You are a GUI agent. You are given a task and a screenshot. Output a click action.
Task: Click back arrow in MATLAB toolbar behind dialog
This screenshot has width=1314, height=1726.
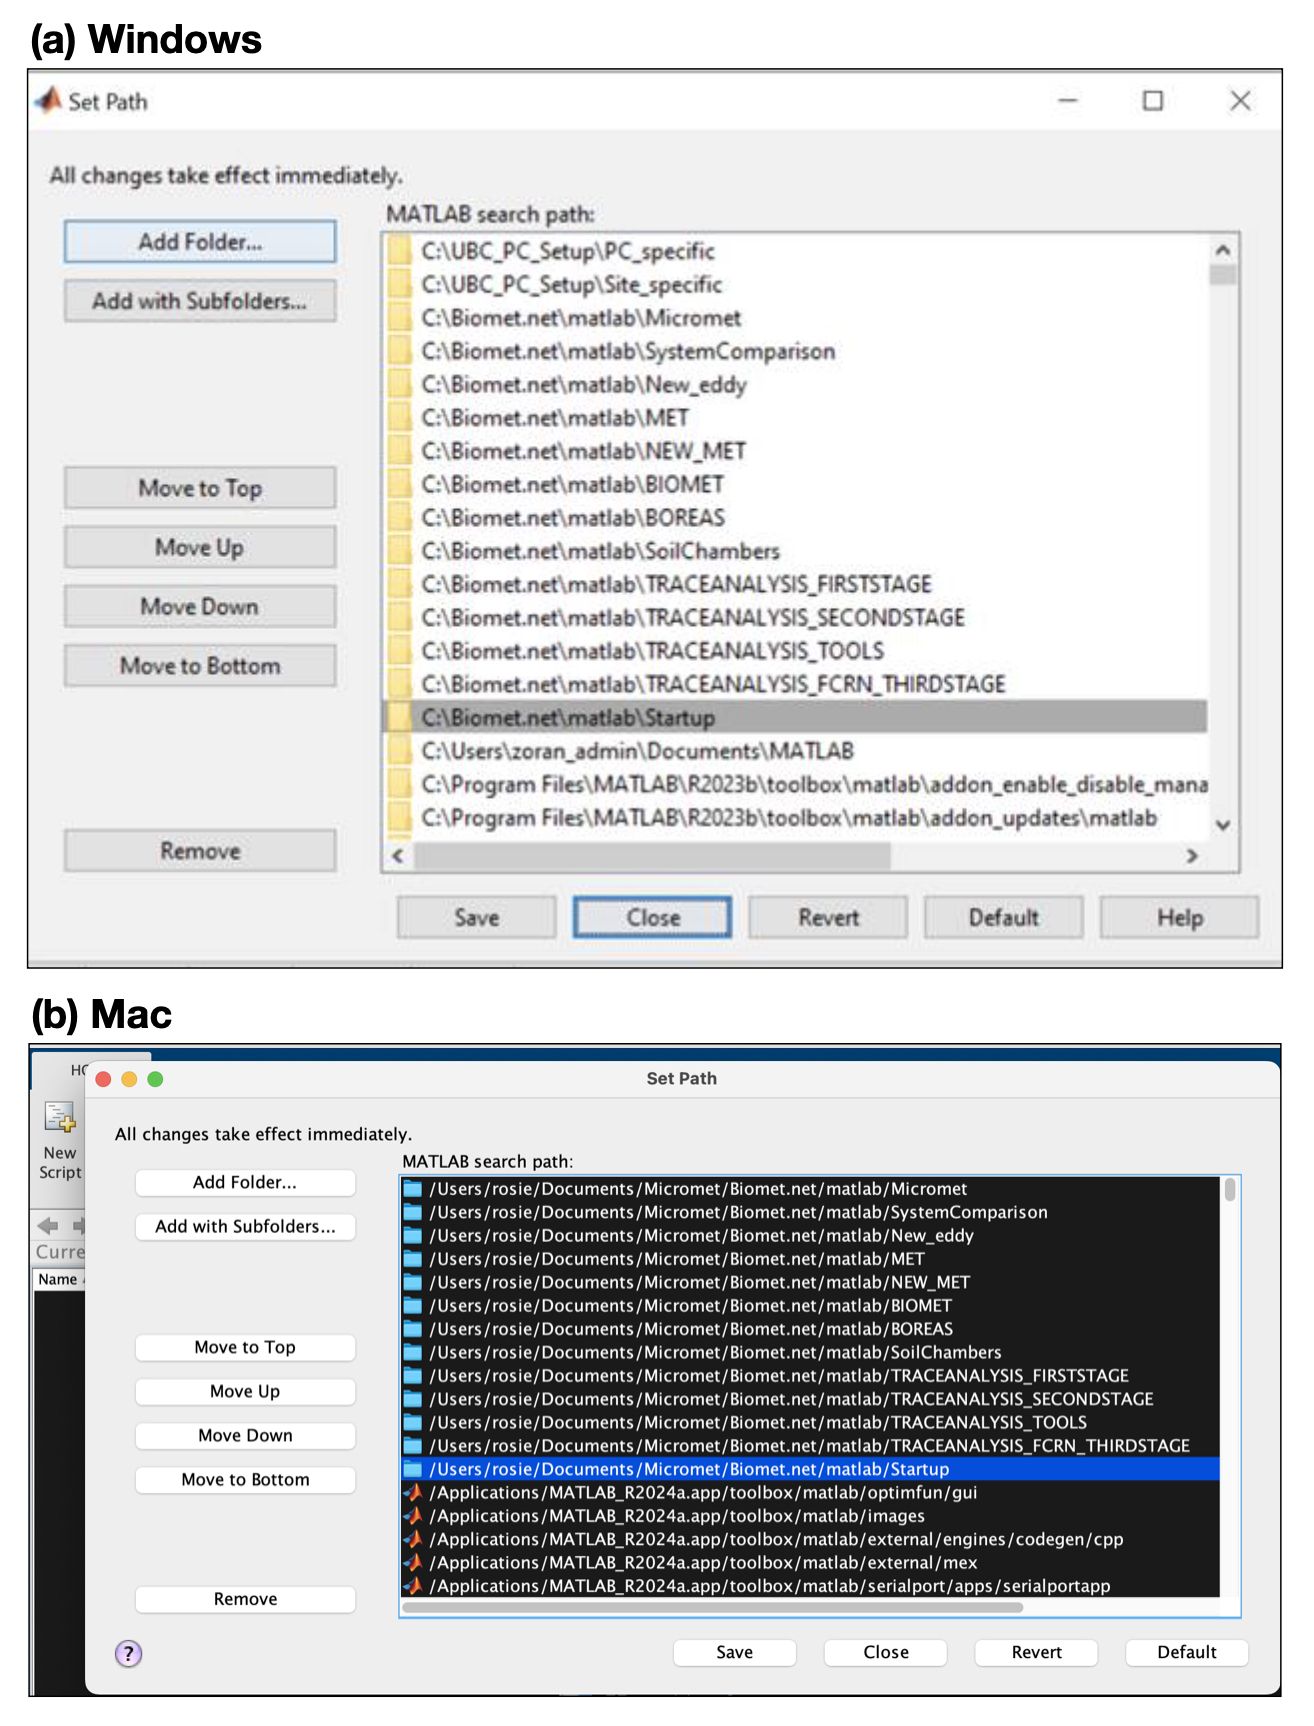tap(47, 1225)
